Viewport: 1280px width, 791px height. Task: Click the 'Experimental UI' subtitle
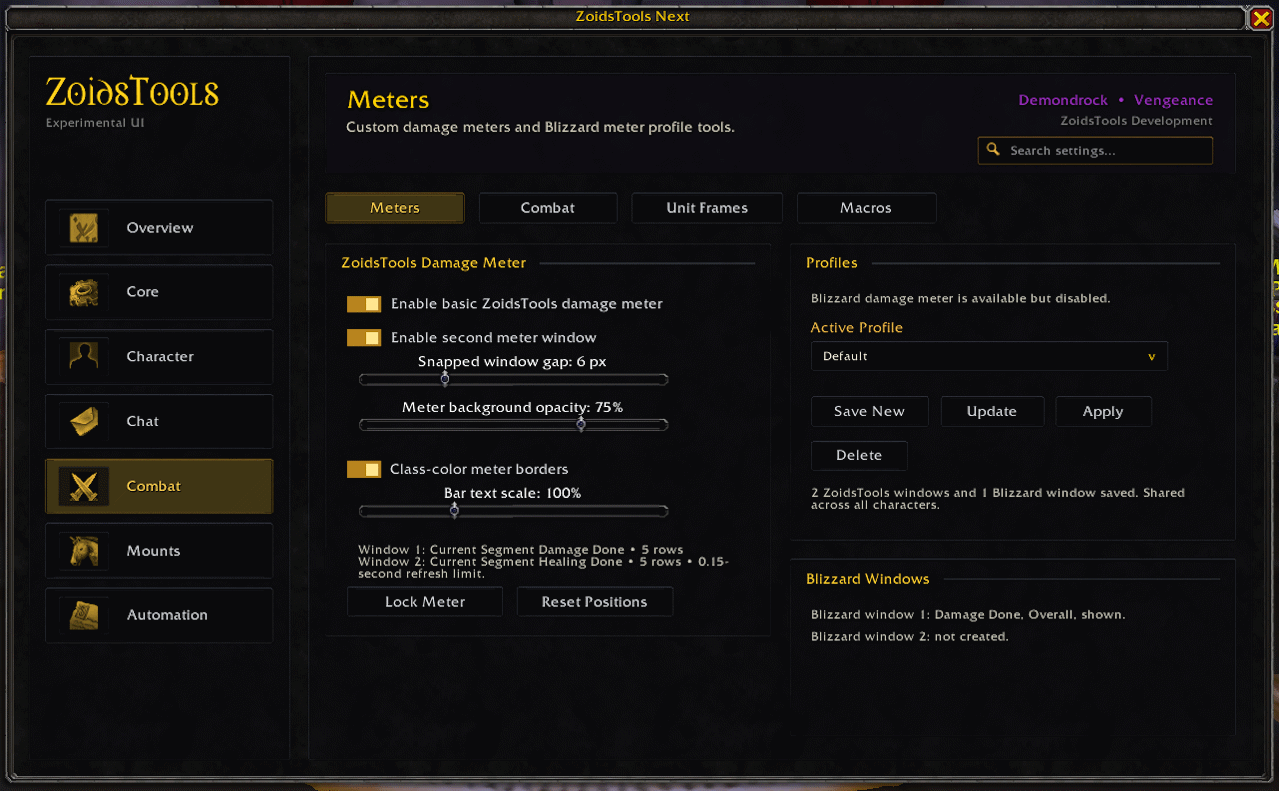95,123
